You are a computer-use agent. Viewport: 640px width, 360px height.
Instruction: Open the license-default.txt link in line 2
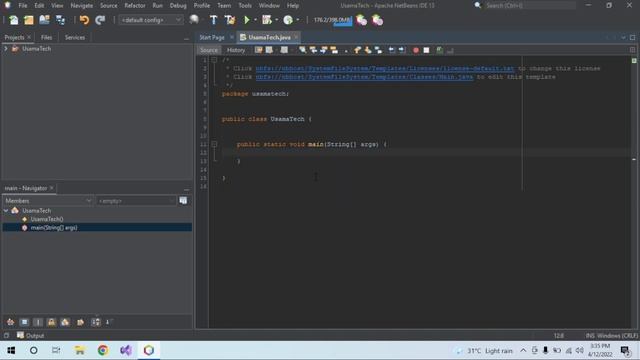[385, 68]
